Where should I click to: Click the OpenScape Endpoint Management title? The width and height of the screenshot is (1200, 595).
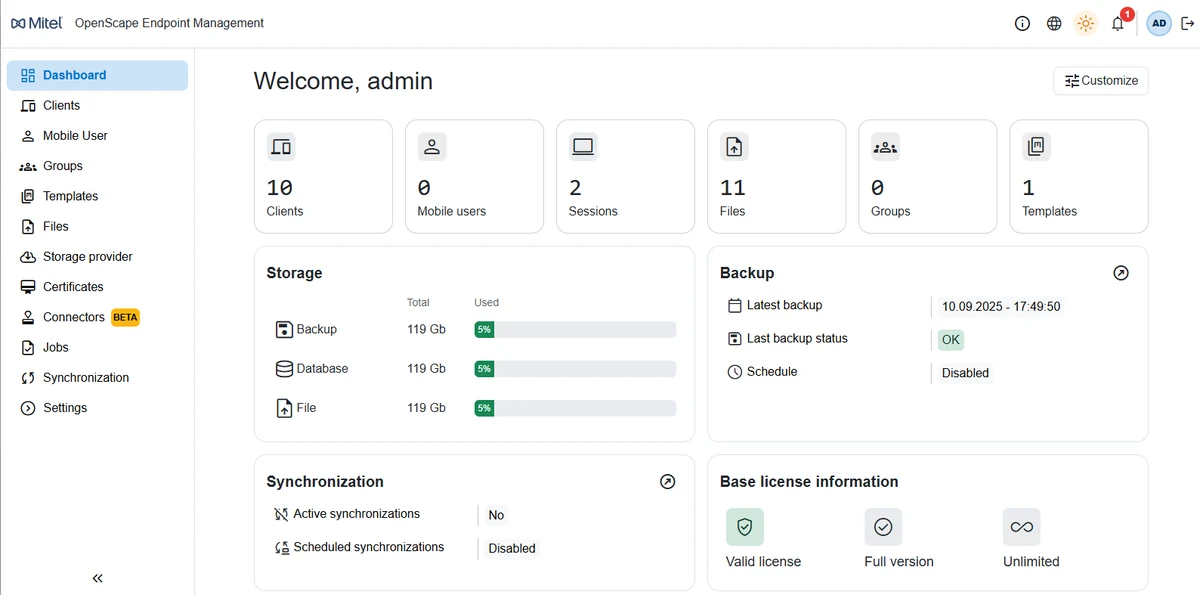[169, 23]
